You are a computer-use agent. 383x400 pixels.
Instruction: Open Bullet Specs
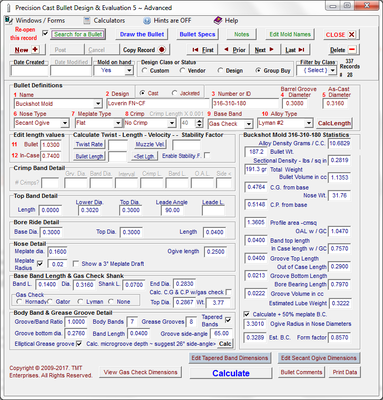tap(197, 34)
